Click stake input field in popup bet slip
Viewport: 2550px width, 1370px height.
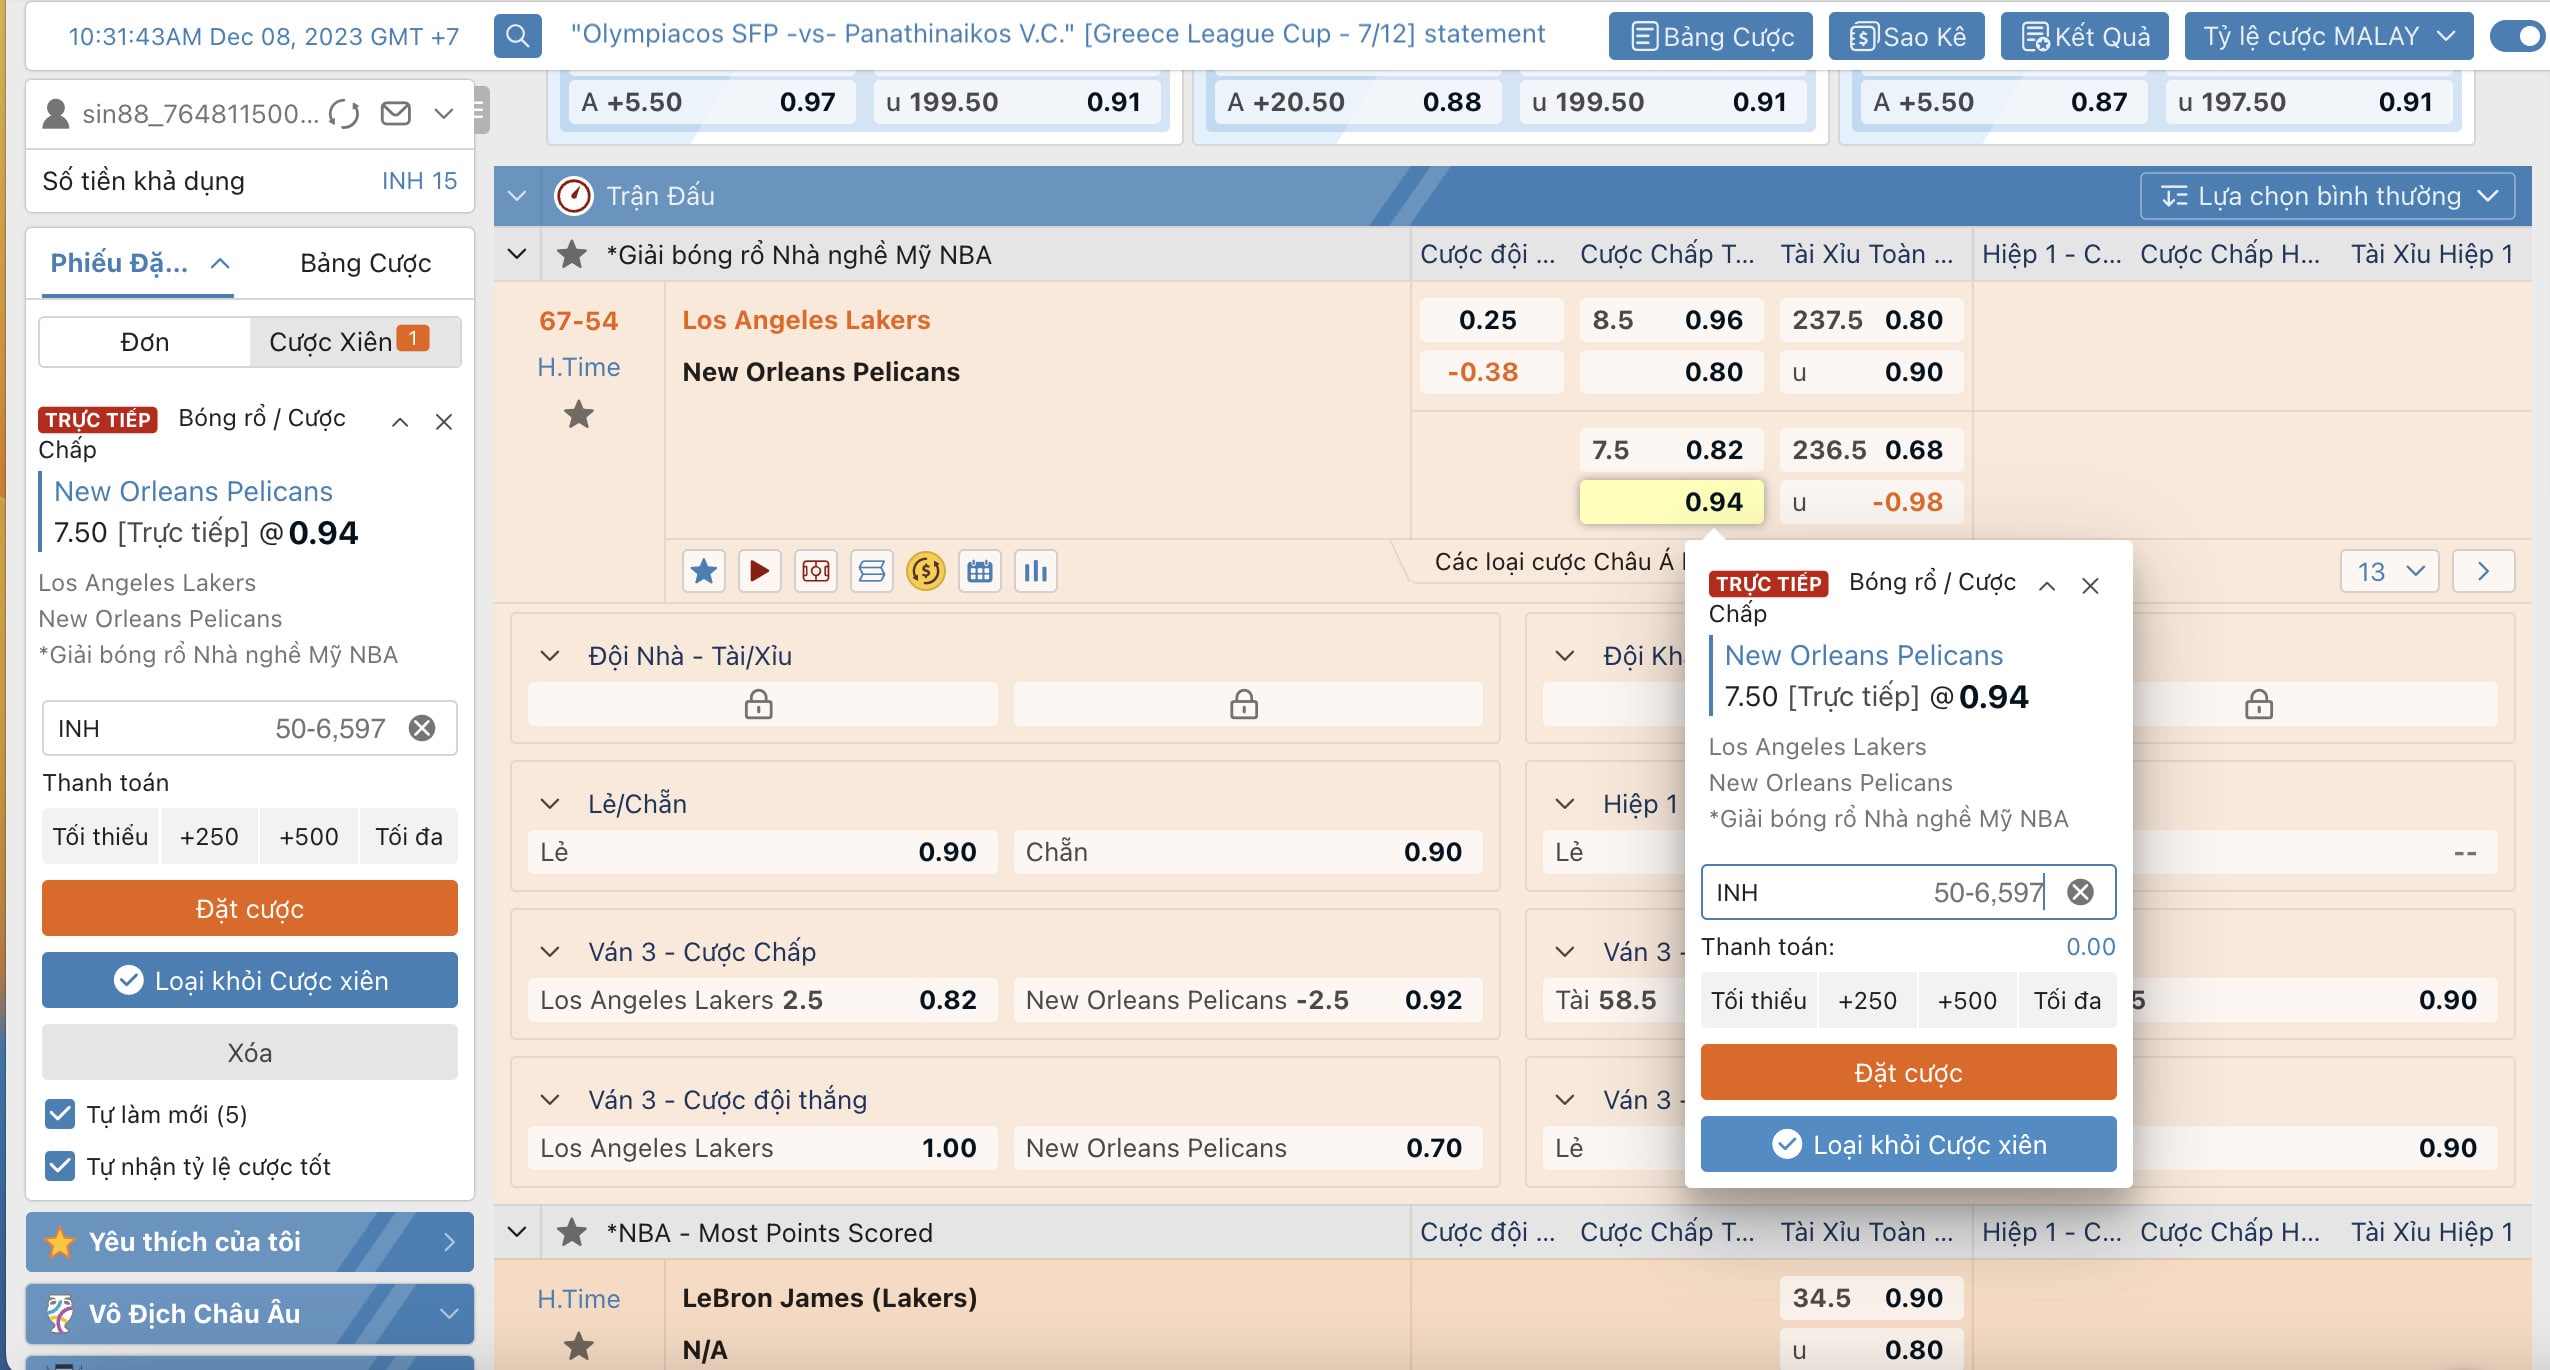click(x=1908, y=892)
